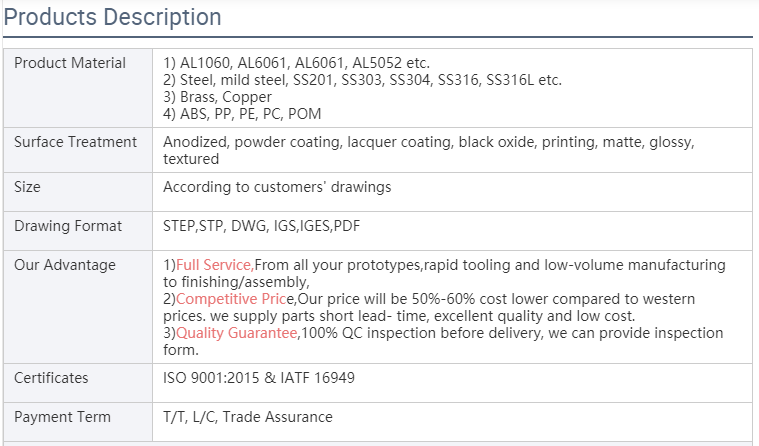This screenshot has width=759, height=446.
Task: Click the Size row label
Action: 27,187
